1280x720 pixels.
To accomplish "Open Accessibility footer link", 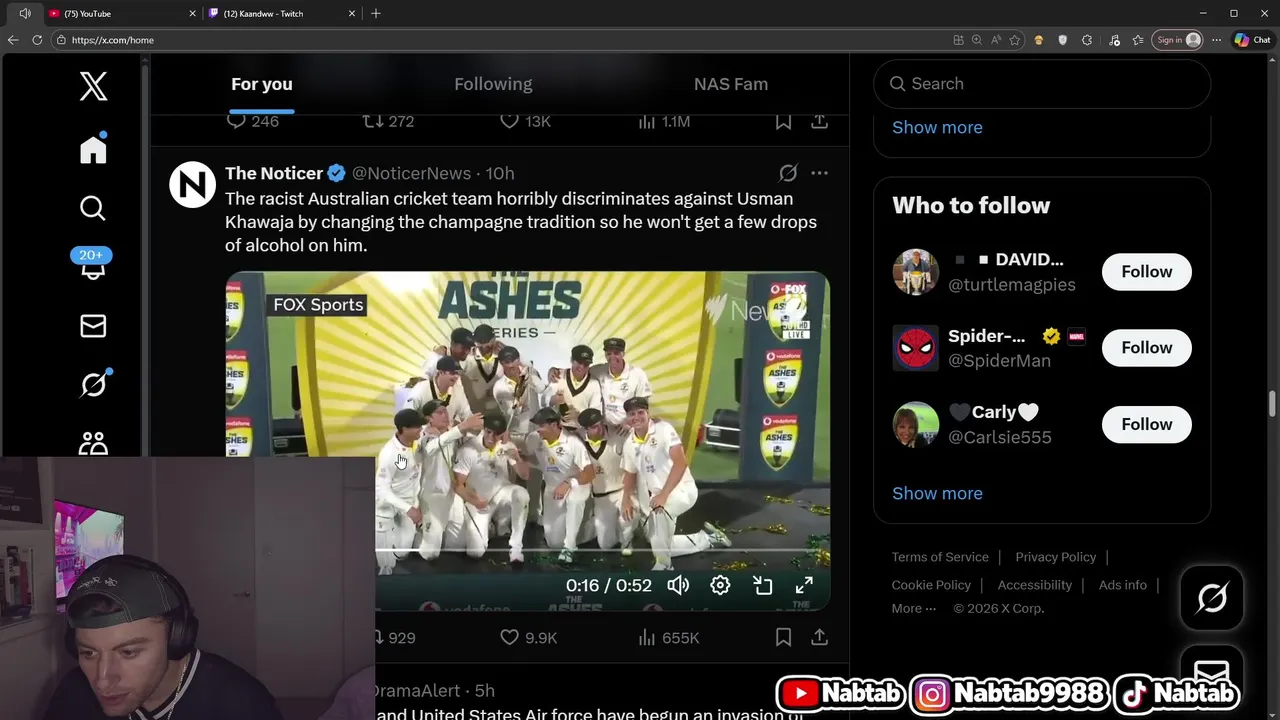I will pyautogui.click(x=1034, y=585).
